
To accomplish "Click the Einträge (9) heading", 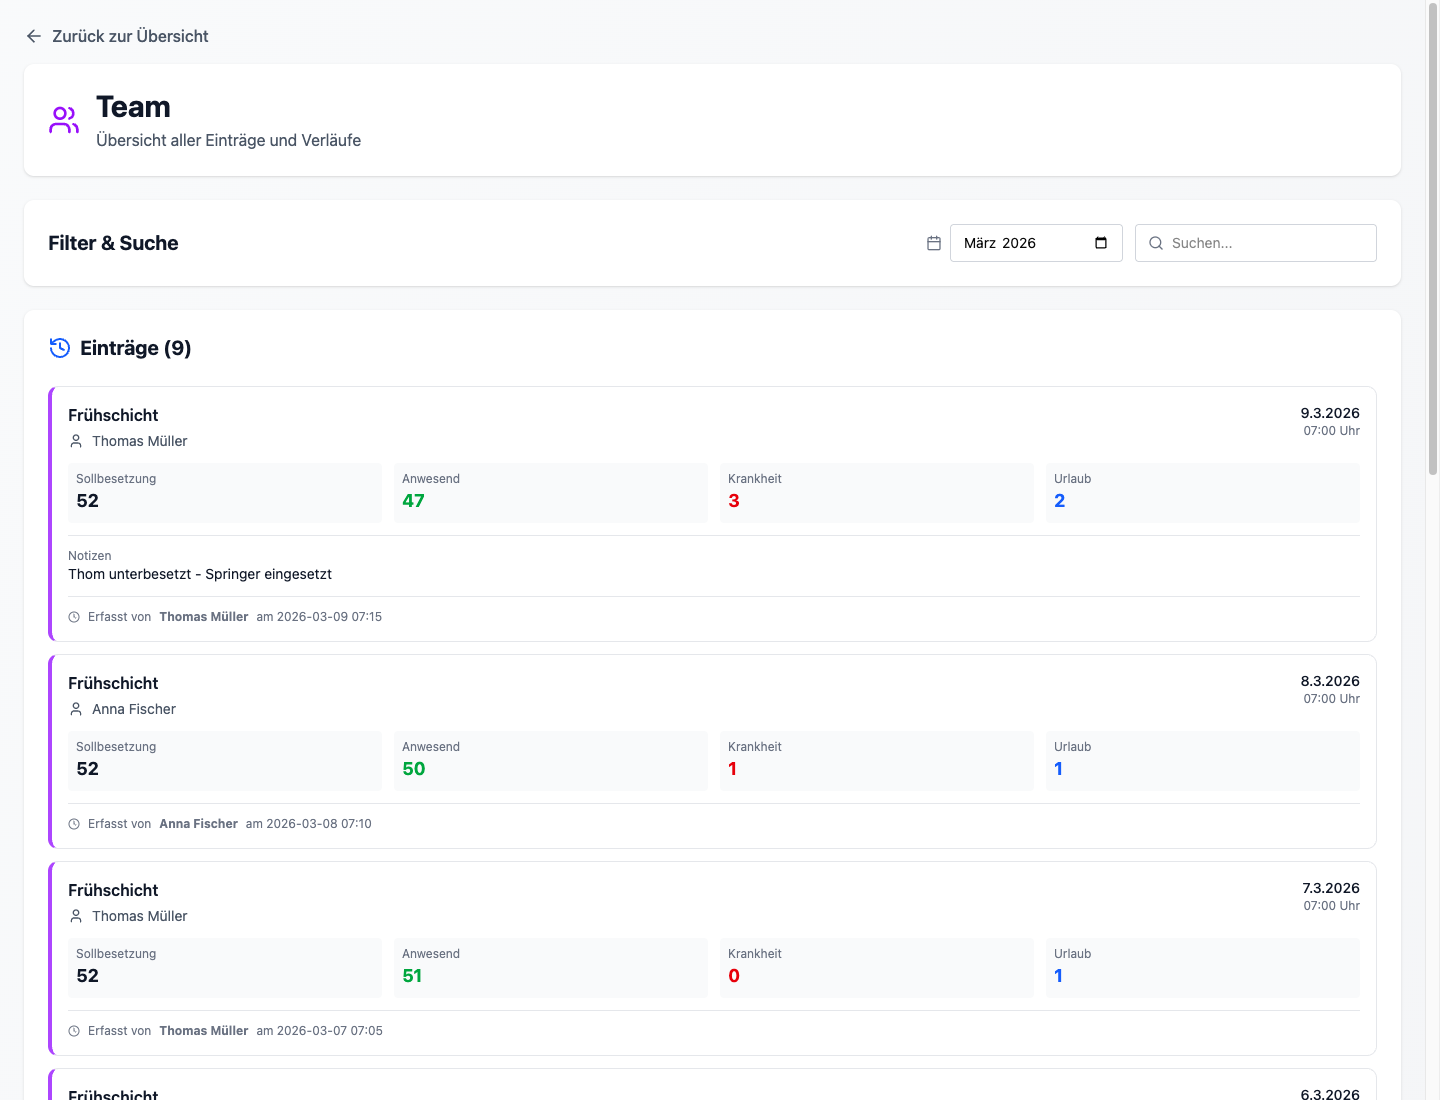I will tap(135, 348).
